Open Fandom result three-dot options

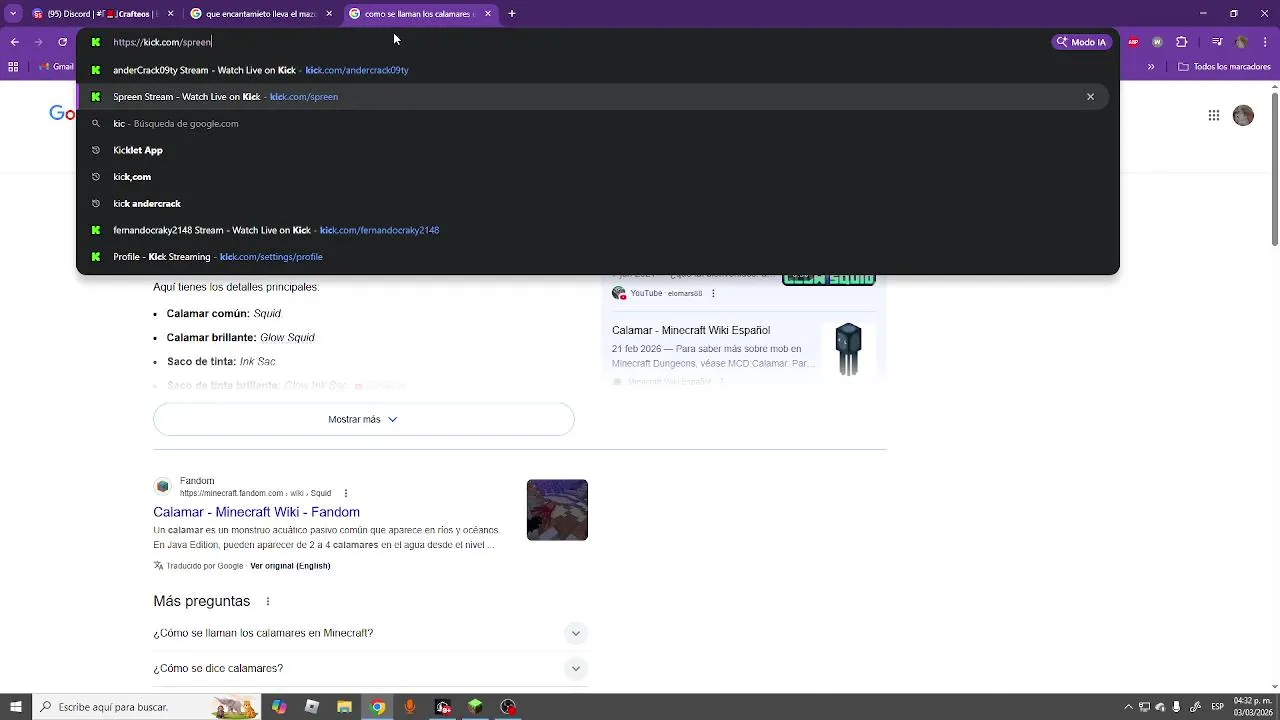pos(346,493)
